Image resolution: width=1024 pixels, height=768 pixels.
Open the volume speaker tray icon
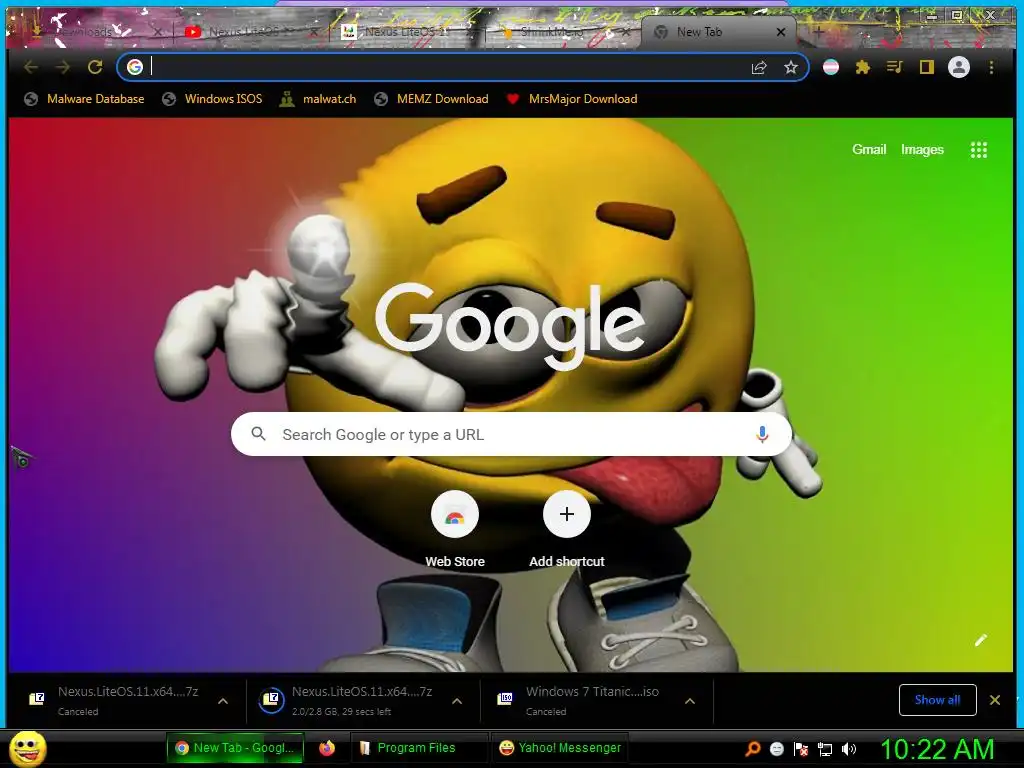849,749
